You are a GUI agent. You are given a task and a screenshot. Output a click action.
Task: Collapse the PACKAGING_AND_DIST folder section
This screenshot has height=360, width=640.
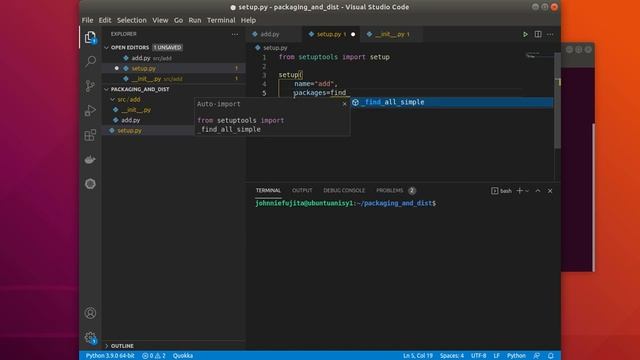pyautogui.click(x=173, y=89)
